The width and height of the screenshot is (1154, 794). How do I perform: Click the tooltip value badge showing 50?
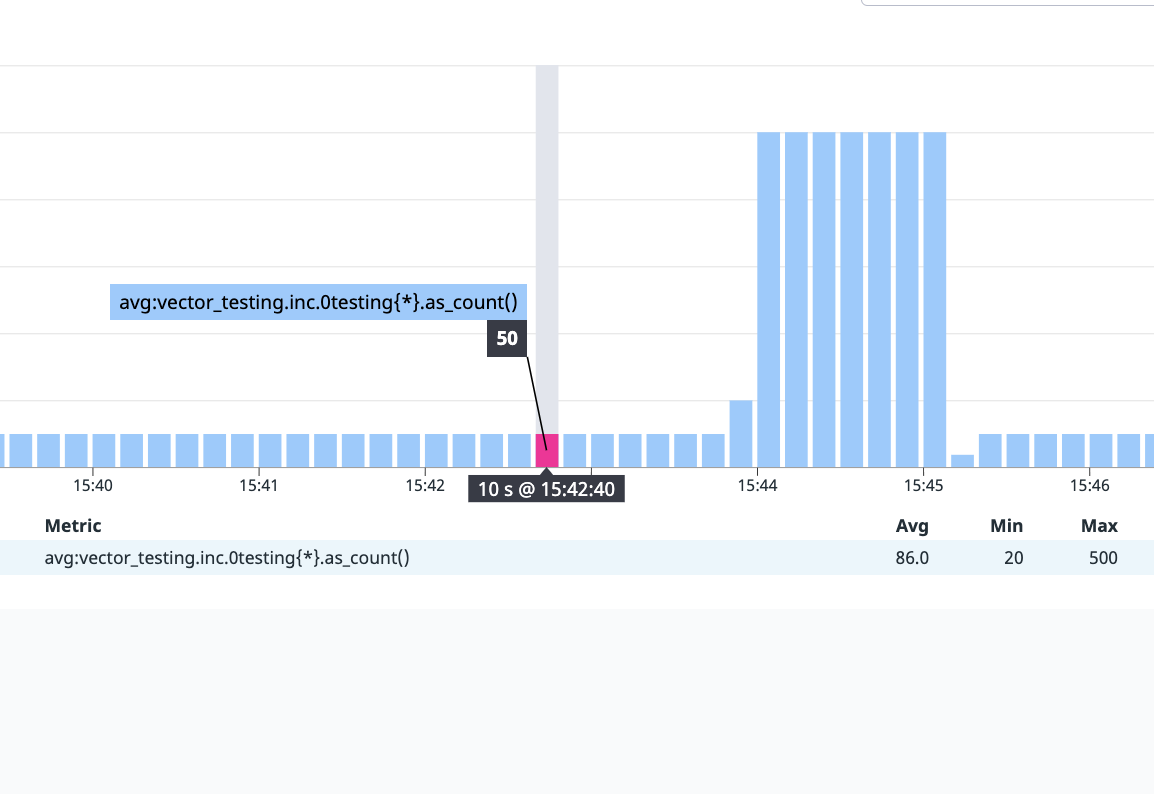coord(506,338)
